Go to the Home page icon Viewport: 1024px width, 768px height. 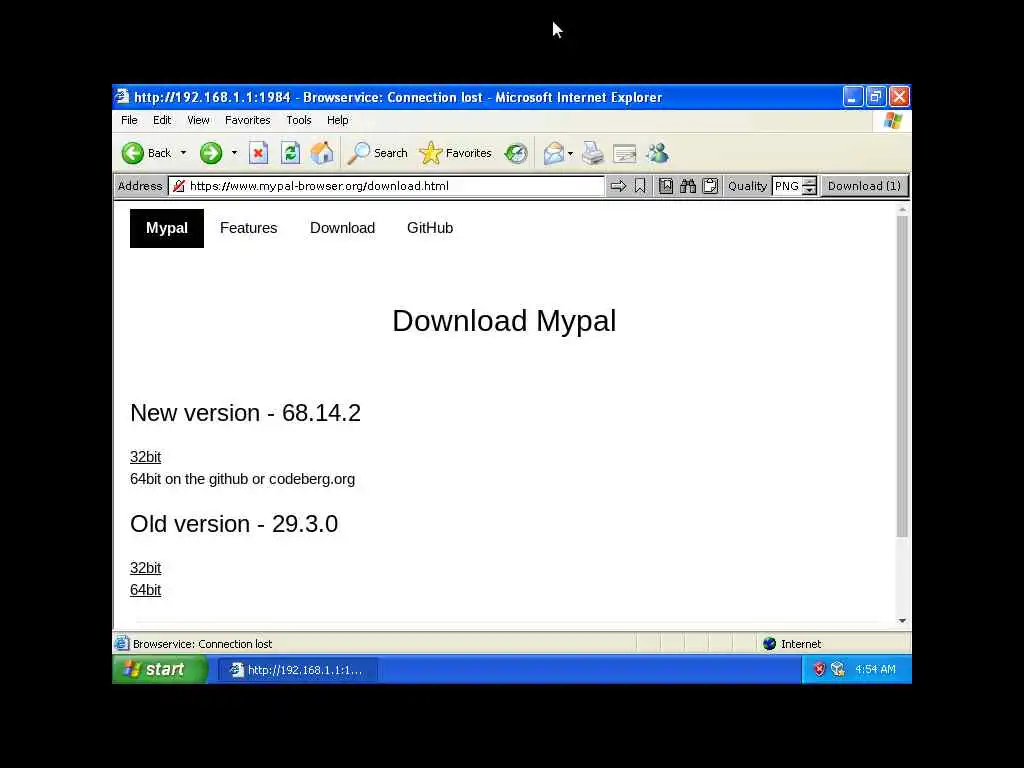[x=322, y=153]
